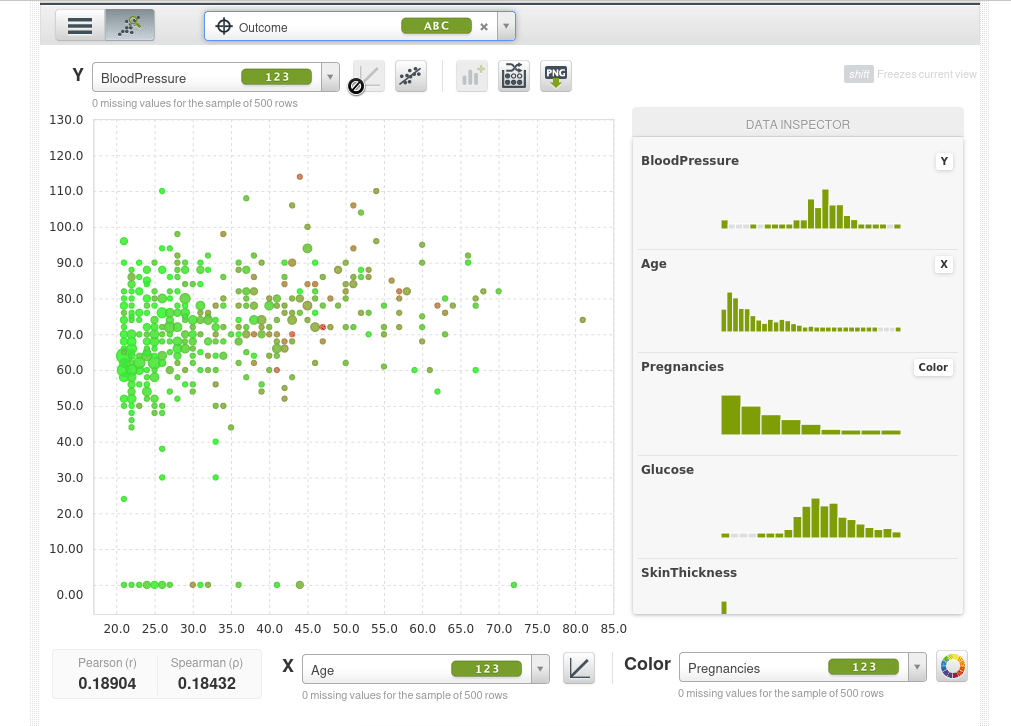Viewport: 1011px width, 726px height.
Task: Click the X badge next to Age
Action: point(943,264)
